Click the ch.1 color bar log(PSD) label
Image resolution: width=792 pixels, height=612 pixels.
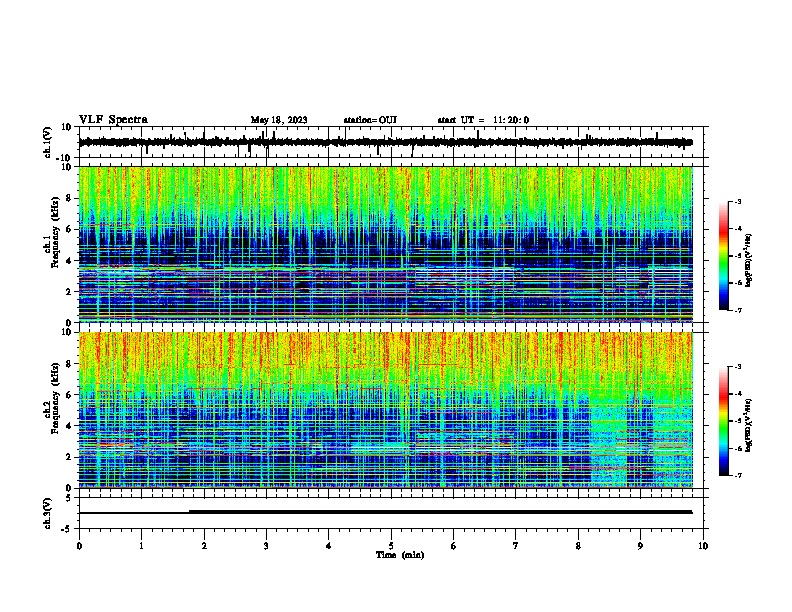tap(748, 260)
